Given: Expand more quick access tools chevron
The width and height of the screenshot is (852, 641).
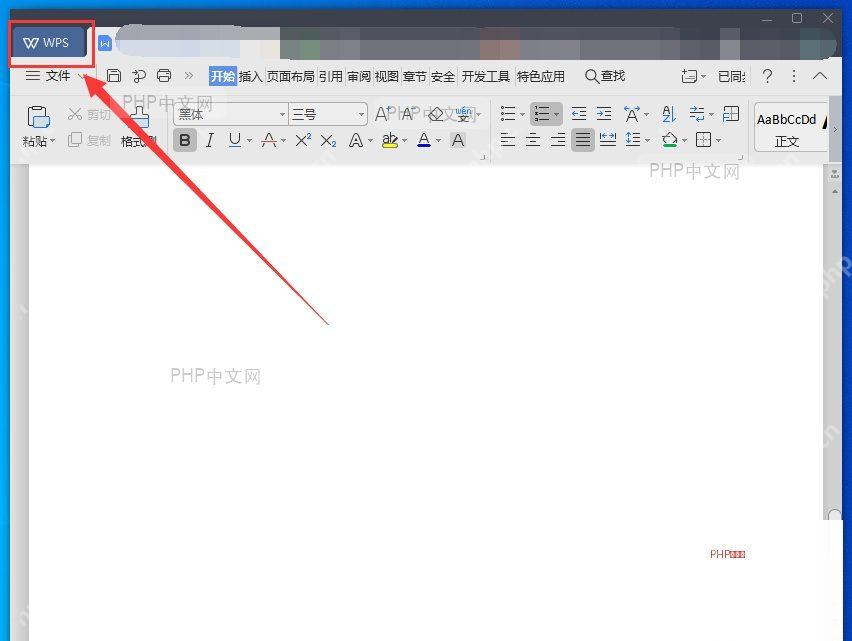Looking at the screenshot, I should (189, 76).
